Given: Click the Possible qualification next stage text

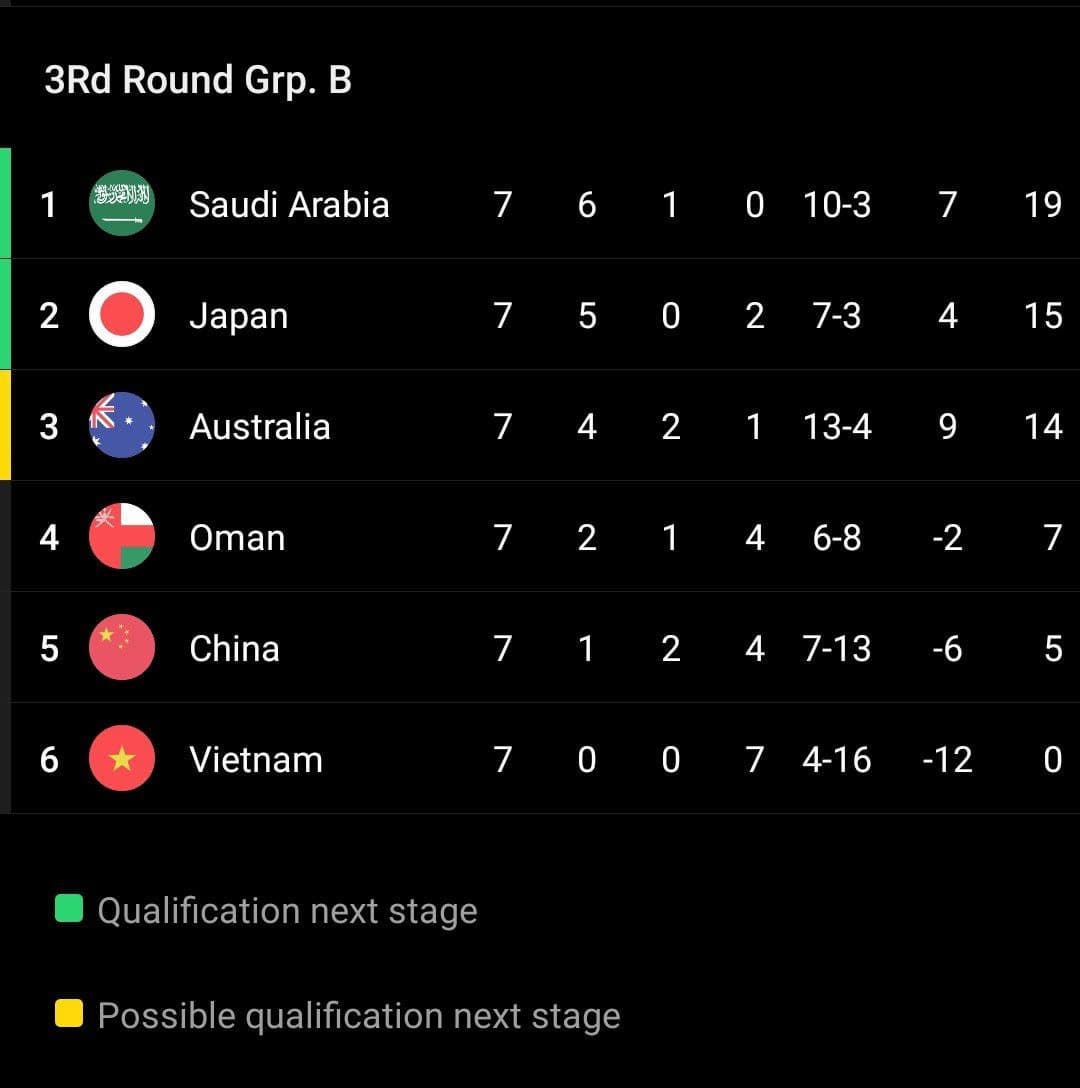Looking at the screenshot, I should coord(359,1016).
